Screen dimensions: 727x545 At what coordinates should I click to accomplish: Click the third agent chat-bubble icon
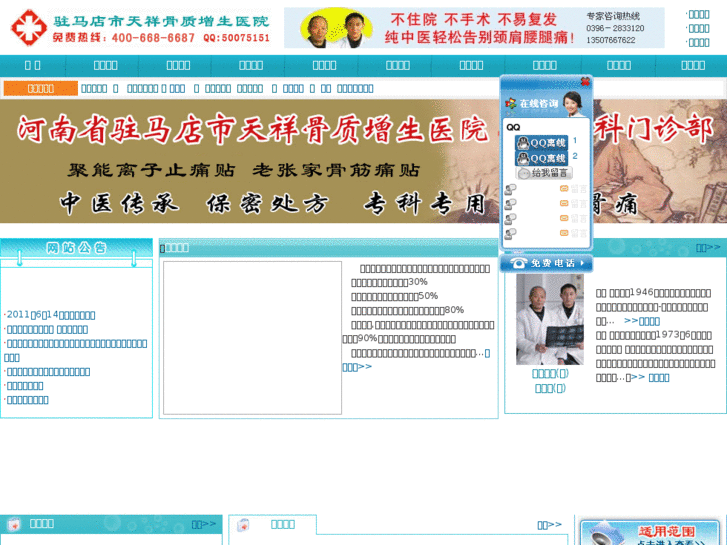(510, 218)
